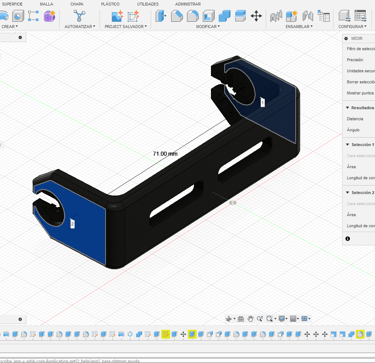Select the Shell tool icon

(x=209, y=16)
